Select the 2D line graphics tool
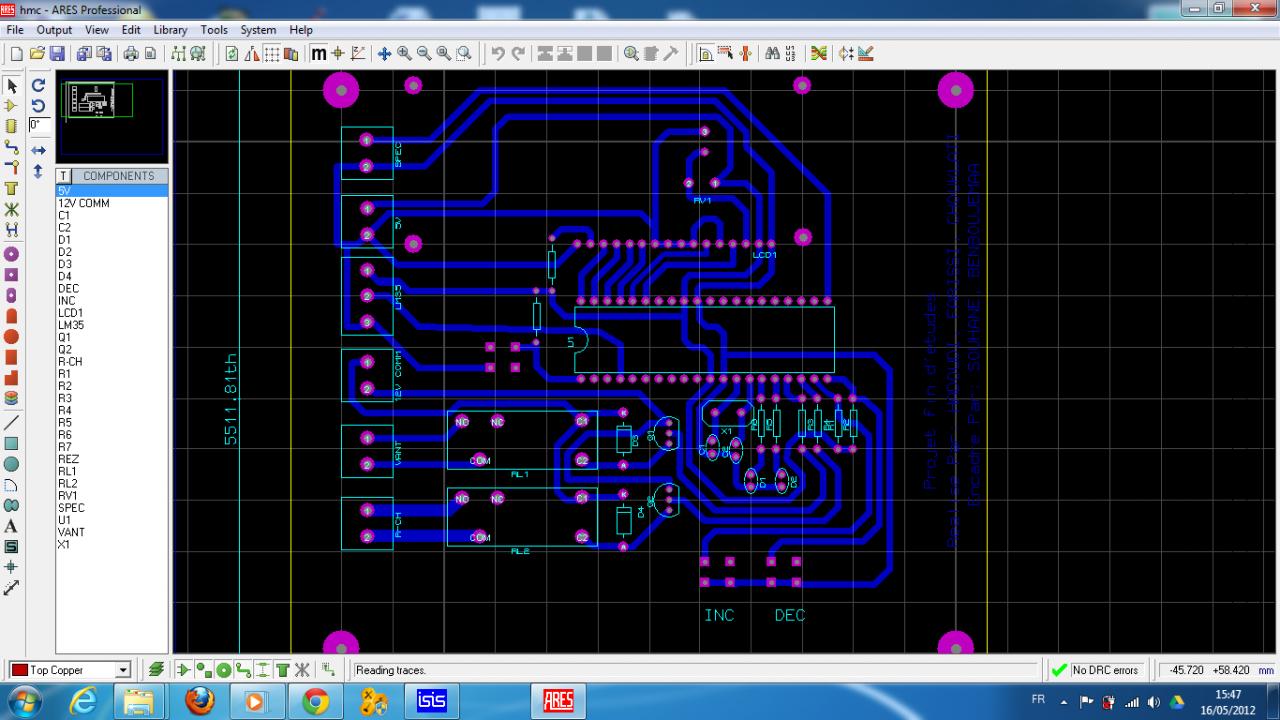Screen dimensions: 1280x720 click(12, 422)
